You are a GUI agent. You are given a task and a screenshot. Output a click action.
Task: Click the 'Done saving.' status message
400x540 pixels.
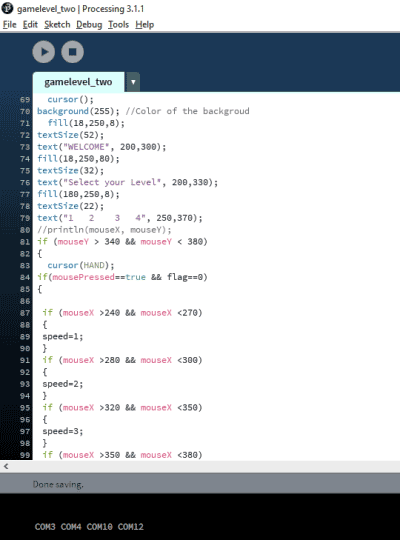(58, 485)
